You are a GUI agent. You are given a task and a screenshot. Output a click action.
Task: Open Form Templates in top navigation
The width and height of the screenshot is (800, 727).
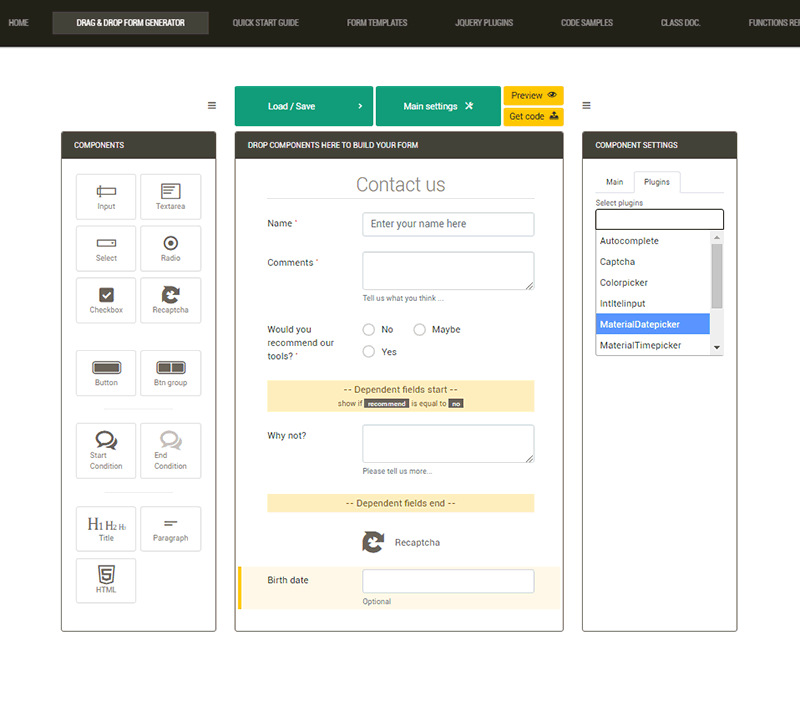click(377, 22)
